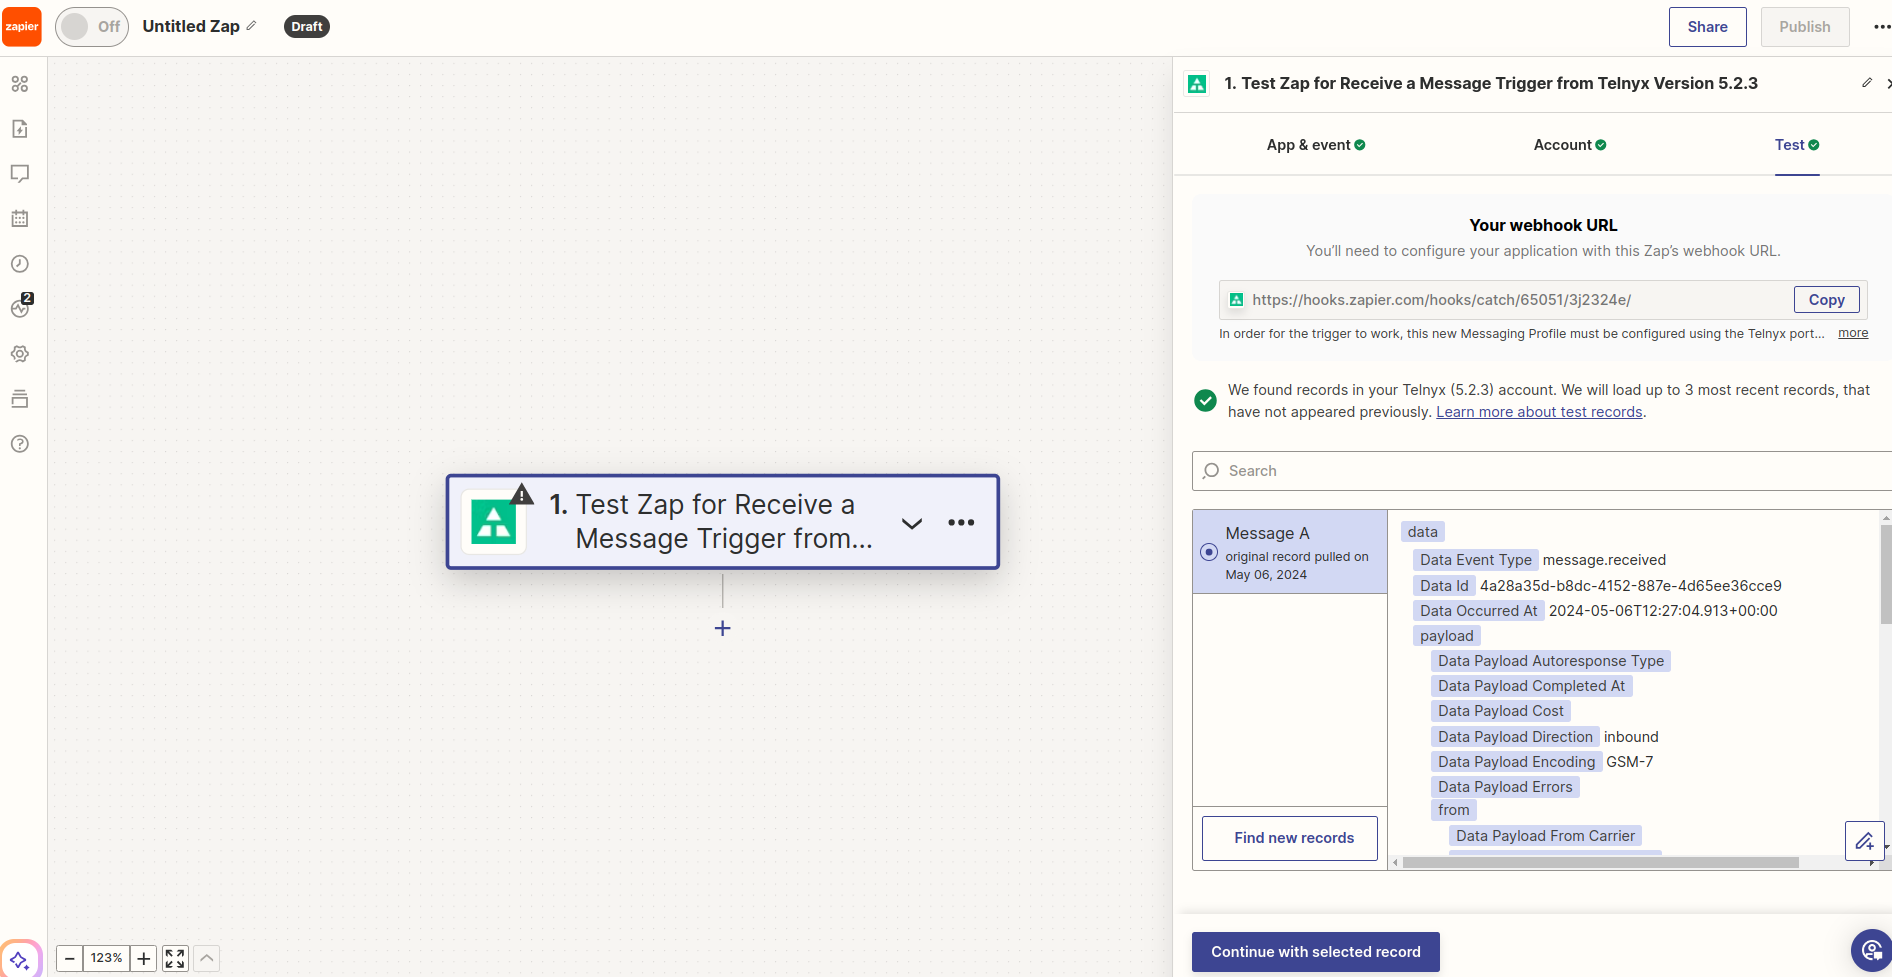Click the pencil edit floating icon
The height and width of the screenshot is (977, 1892).
pos(1865,841)
